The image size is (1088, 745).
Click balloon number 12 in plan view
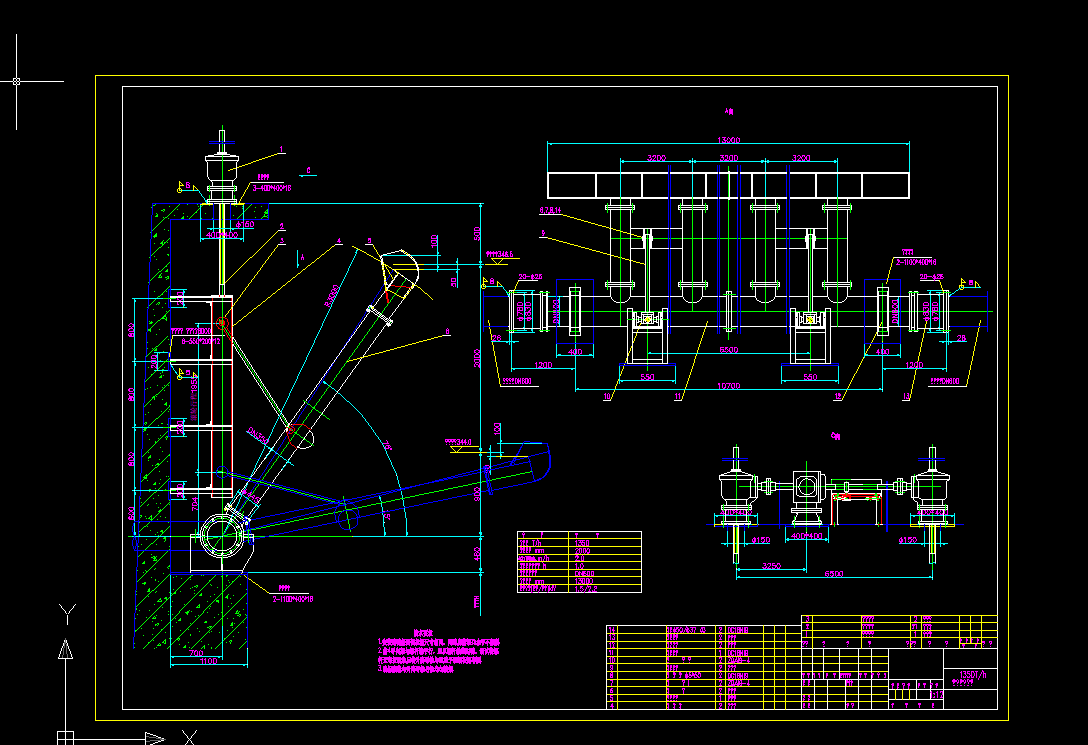tap(838, 397)
